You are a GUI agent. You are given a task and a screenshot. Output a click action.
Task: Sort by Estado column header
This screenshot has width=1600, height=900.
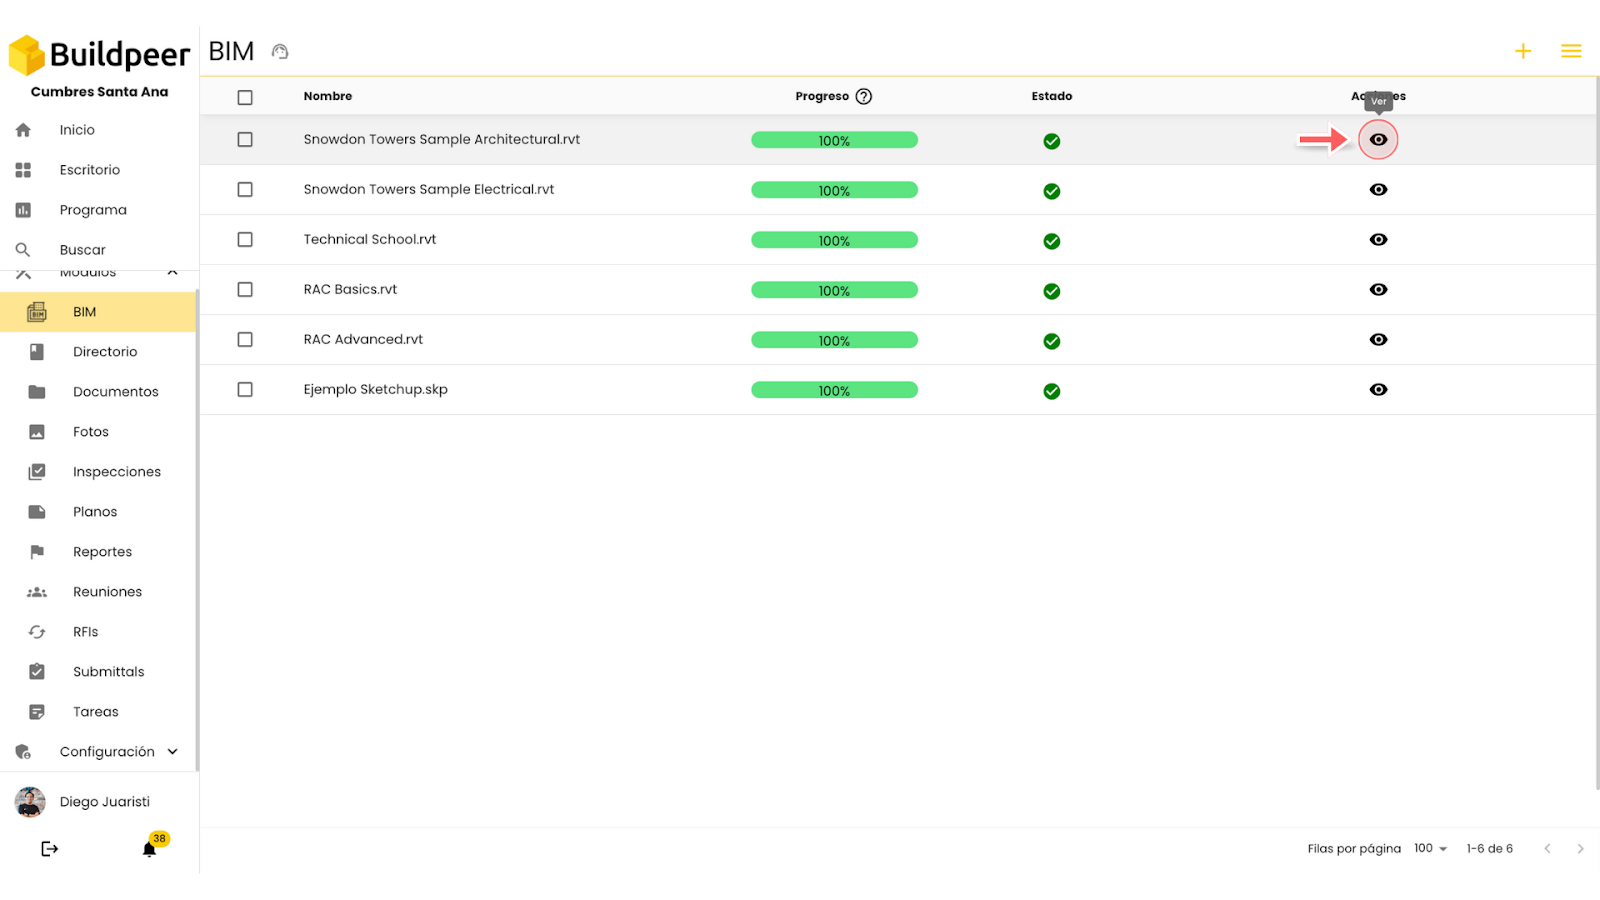pos(1052,97)
